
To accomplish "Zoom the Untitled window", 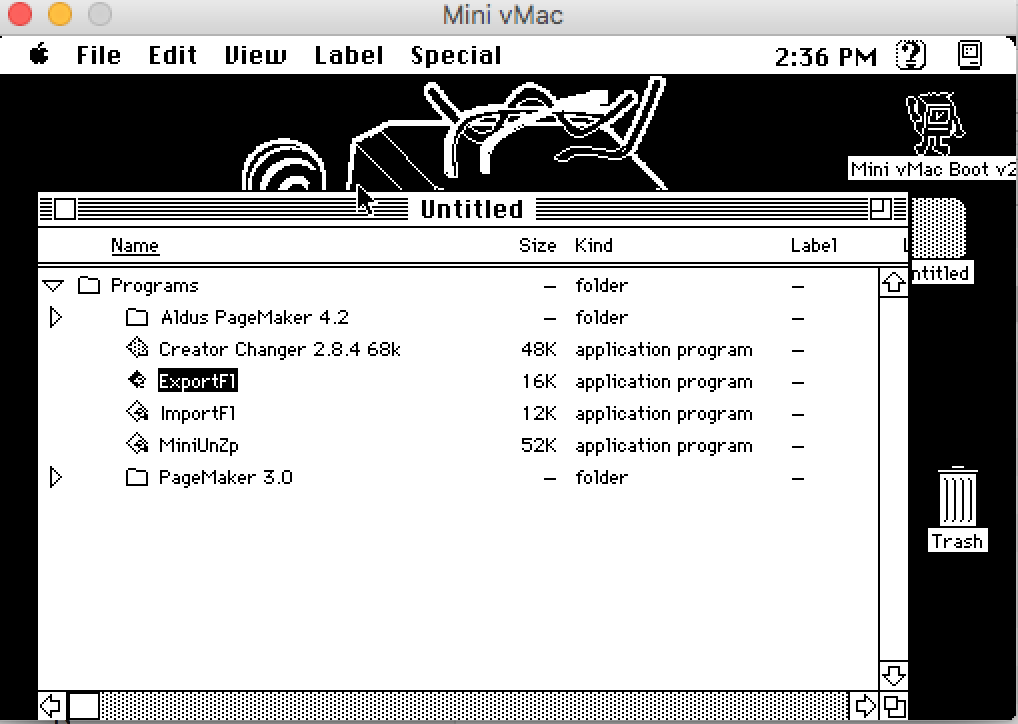I will (x=880, y=209).
